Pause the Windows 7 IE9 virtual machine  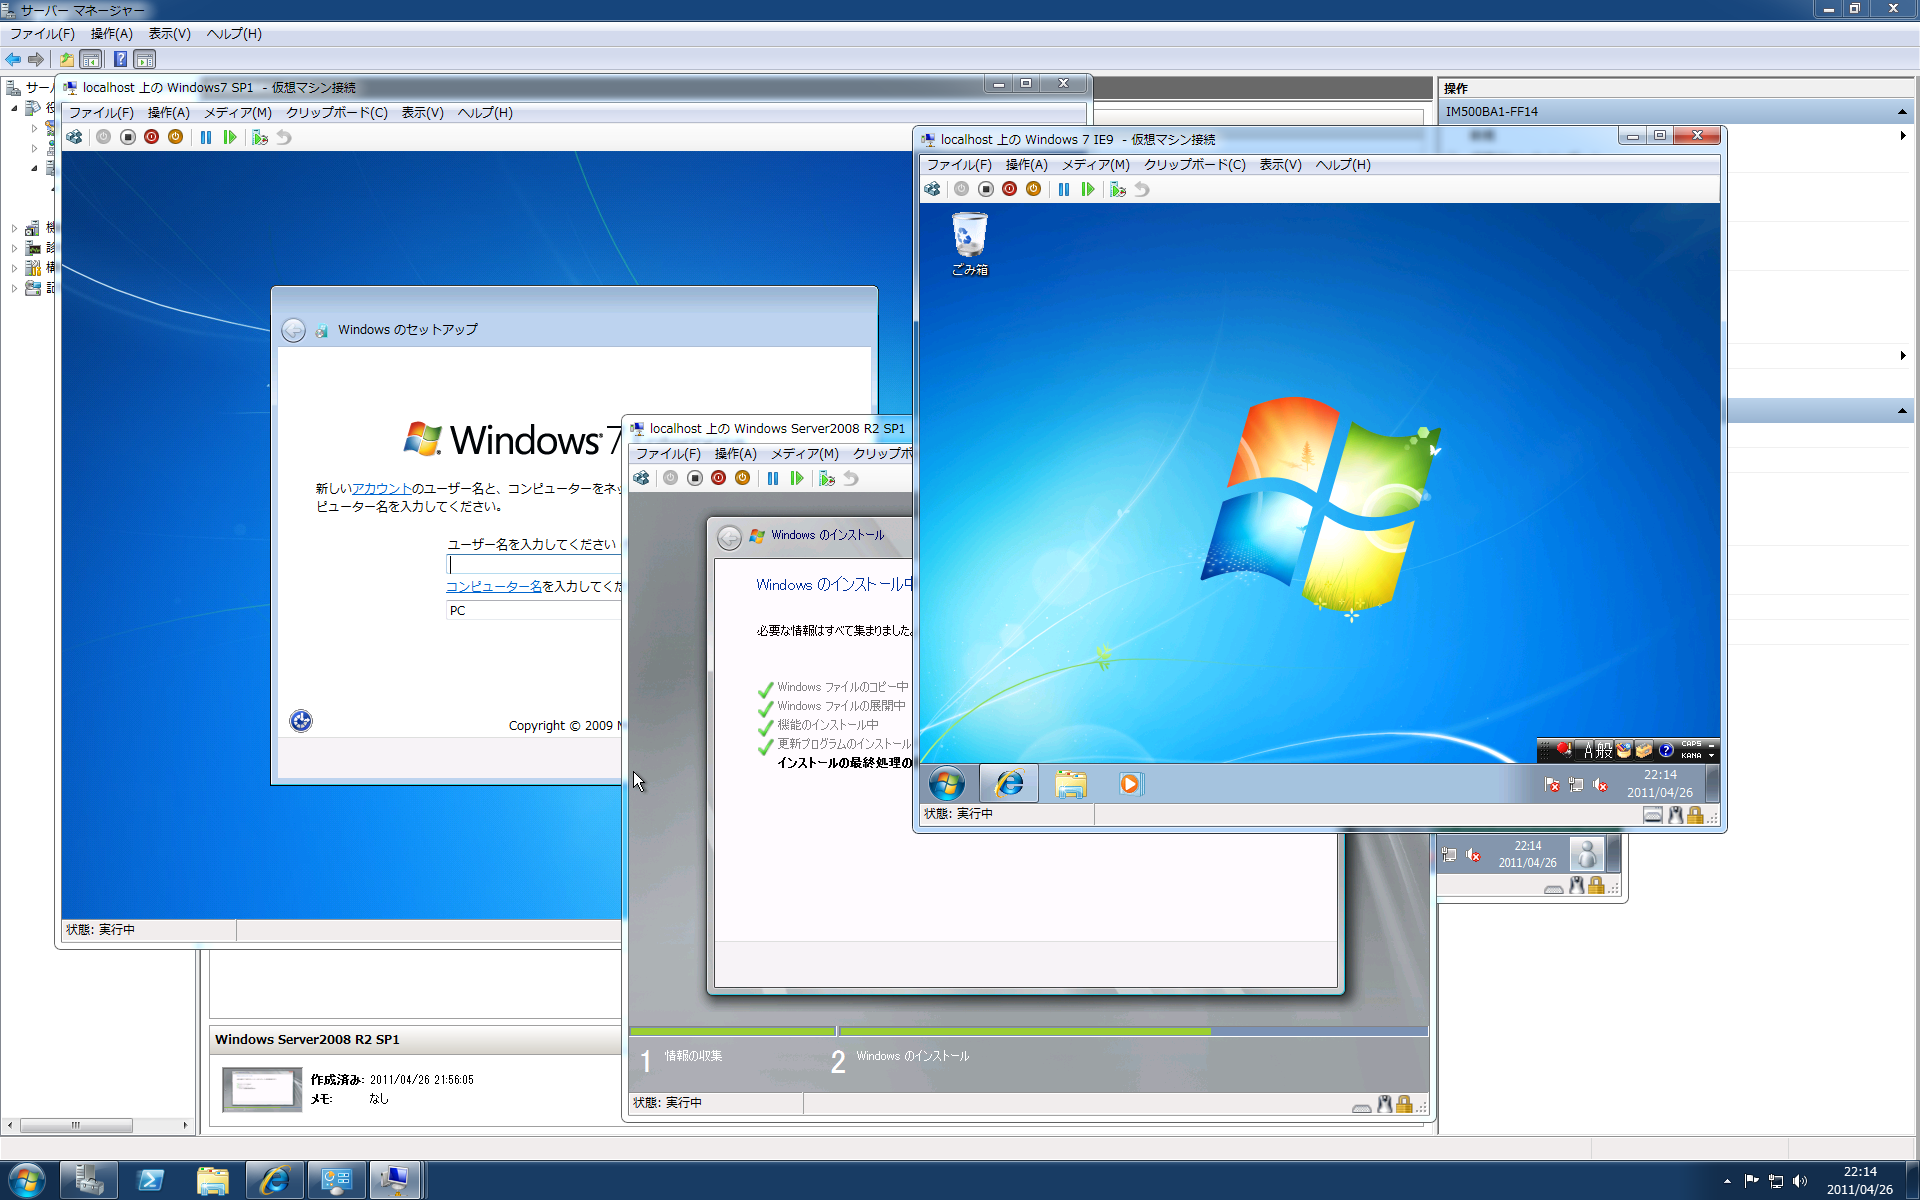coord(1064,189)
